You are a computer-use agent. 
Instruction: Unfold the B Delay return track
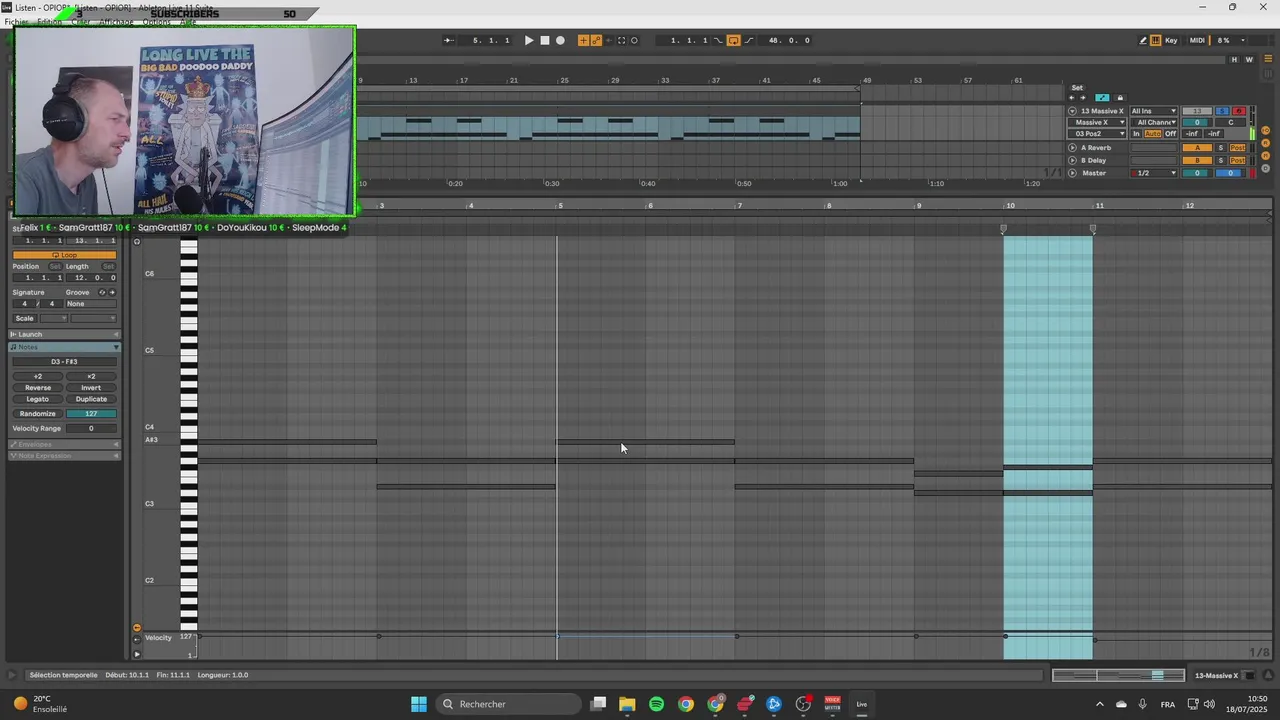click(x=1072, y=160)
